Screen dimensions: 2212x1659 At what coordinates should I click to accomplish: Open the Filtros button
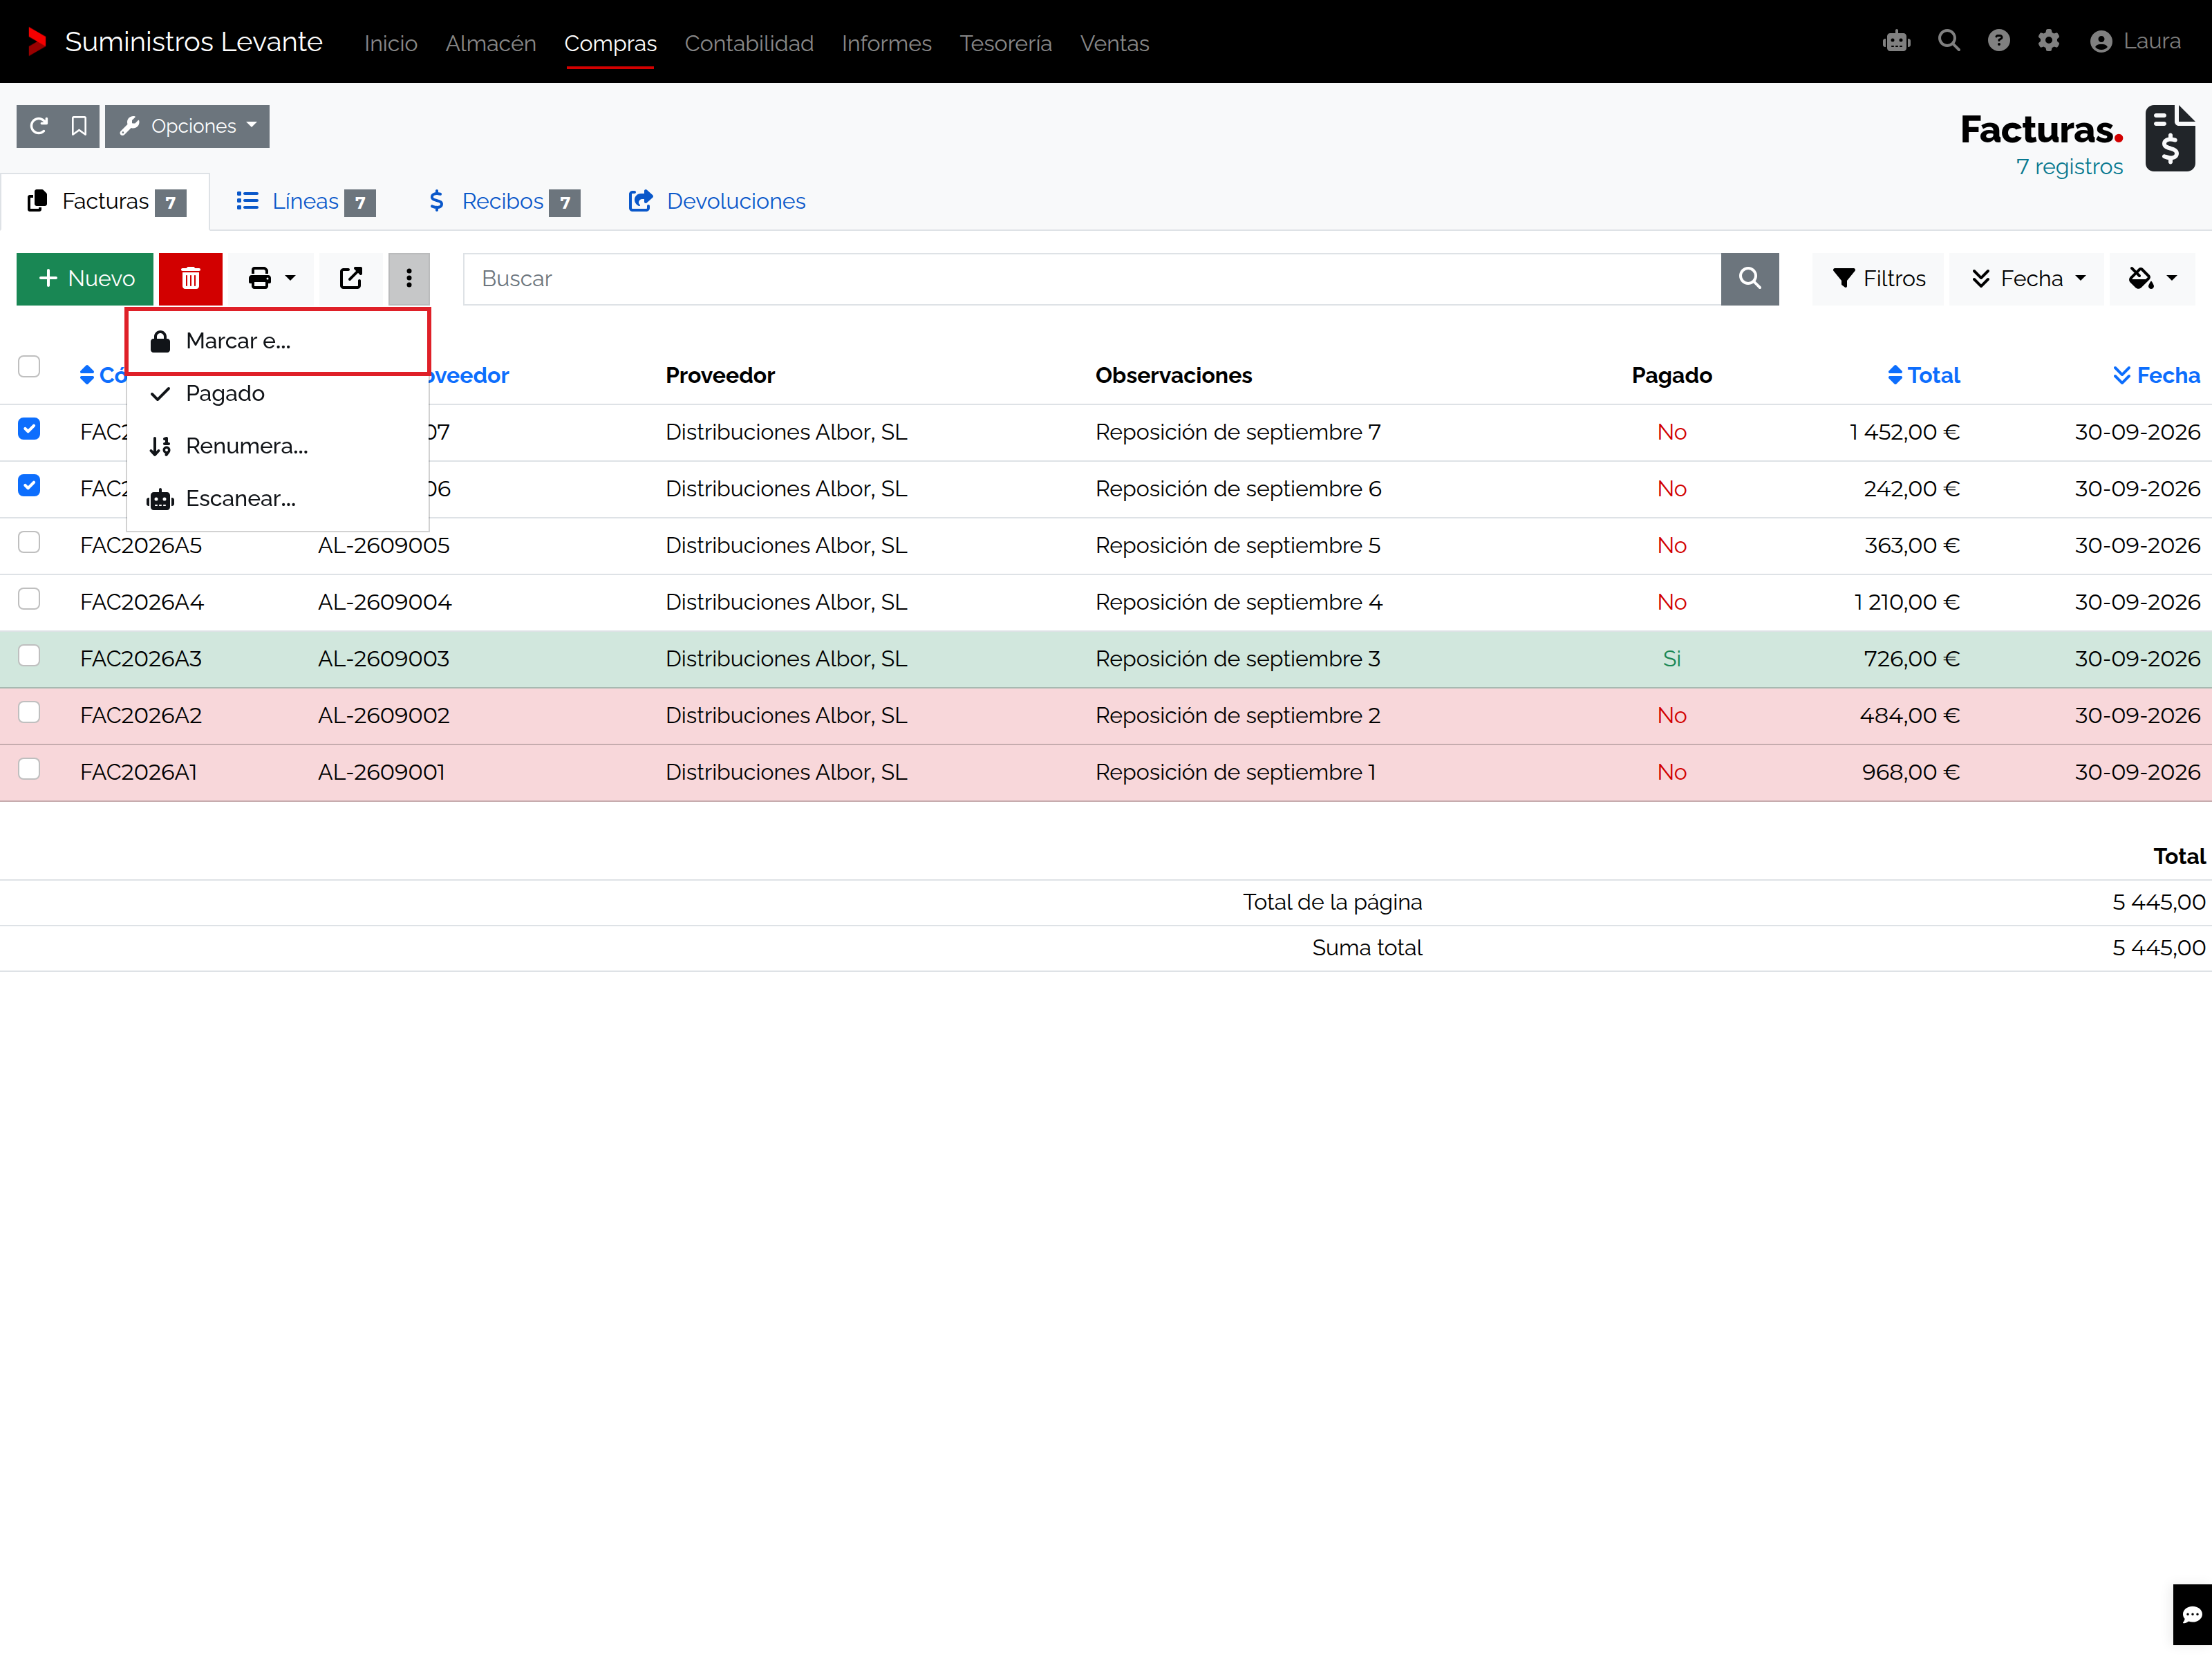[1877, 278]
